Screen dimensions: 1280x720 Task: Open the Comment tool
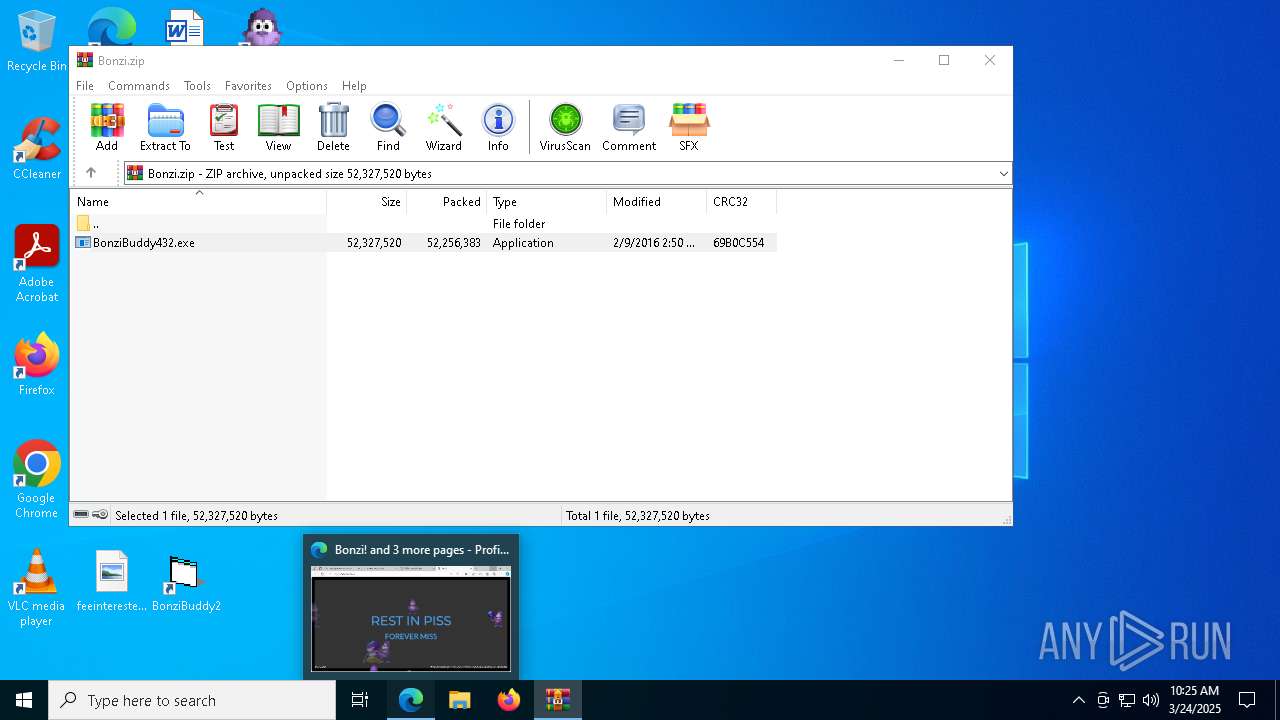[629, 127]
